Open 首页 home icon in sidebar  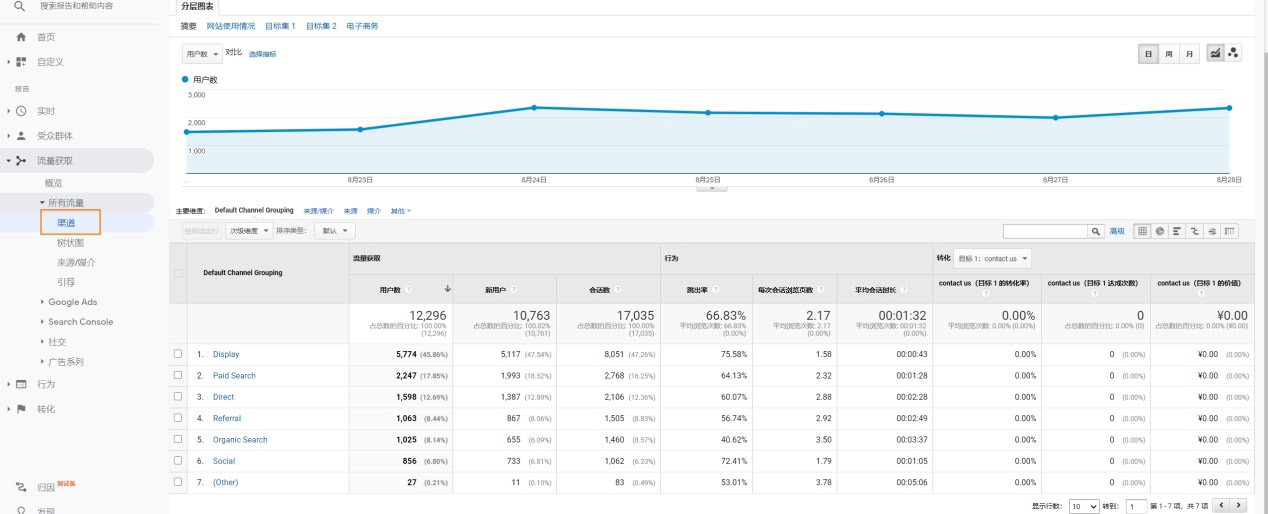[21, 37]
